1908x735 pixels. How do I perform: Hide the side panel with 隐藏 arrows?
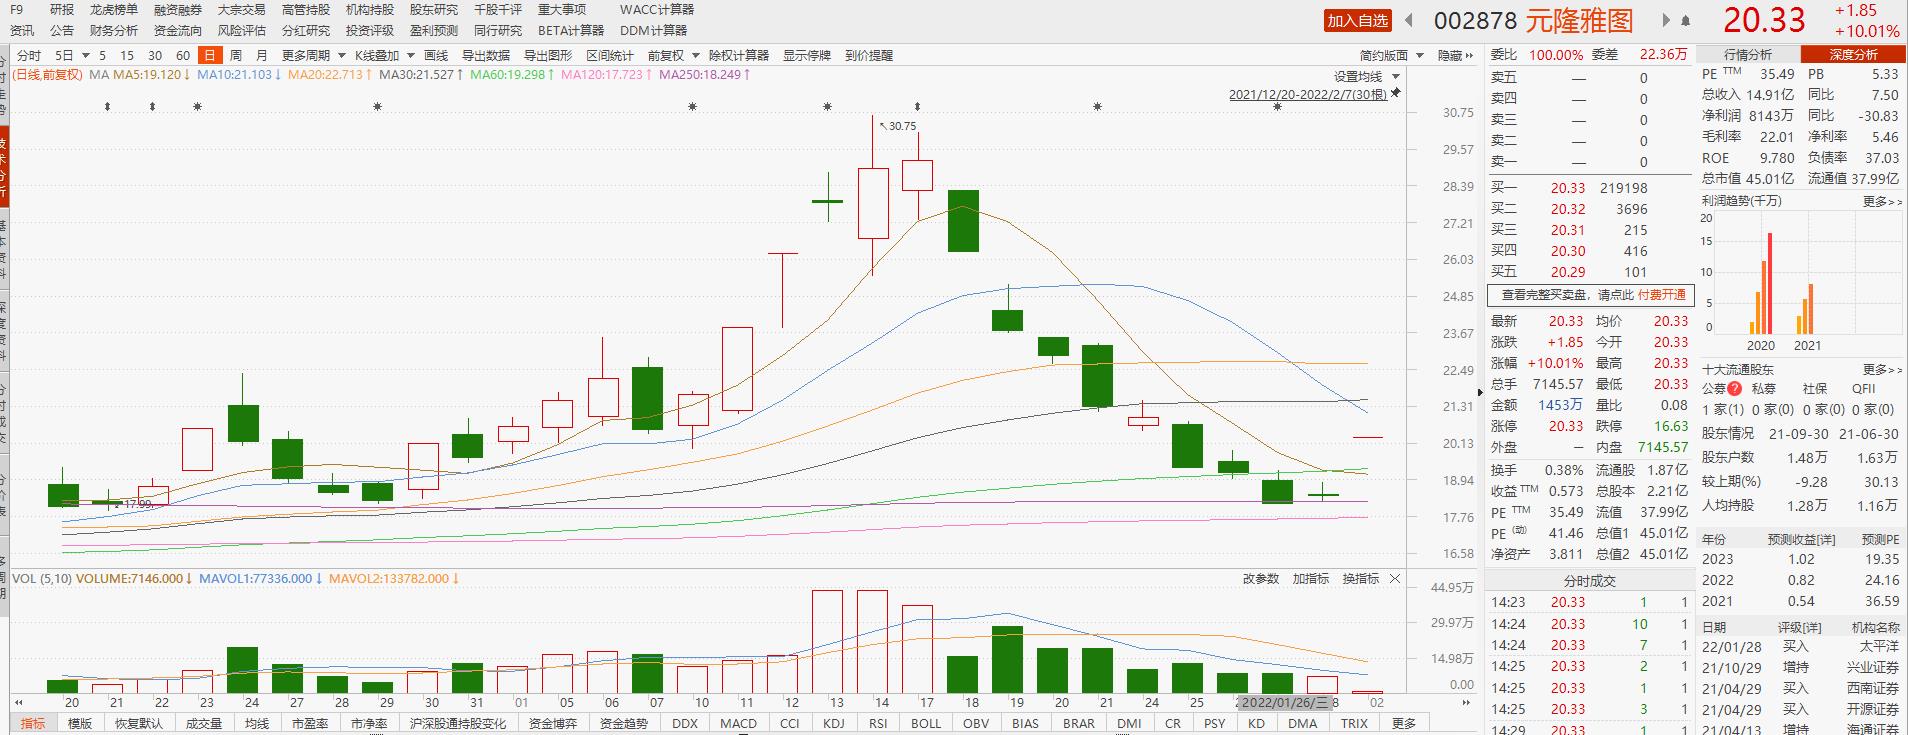[x=1456, y=56]
